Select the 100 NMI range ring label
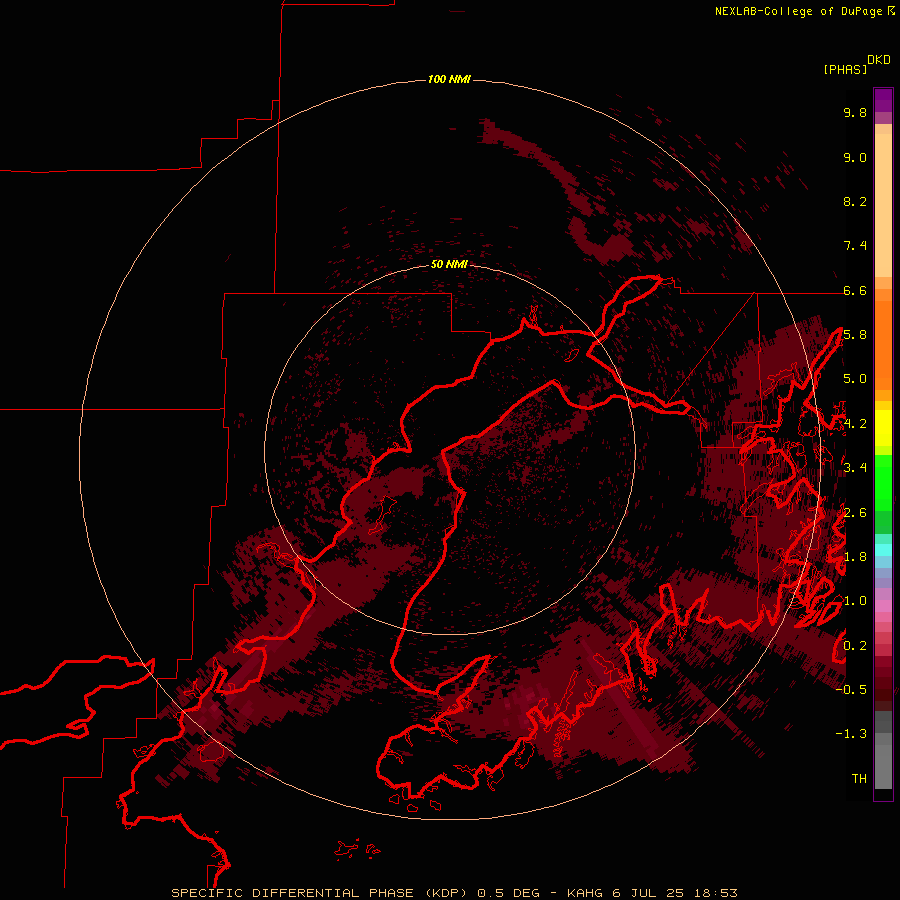The width and height of the screenshot is (900, 900). (x=449, y=79)
